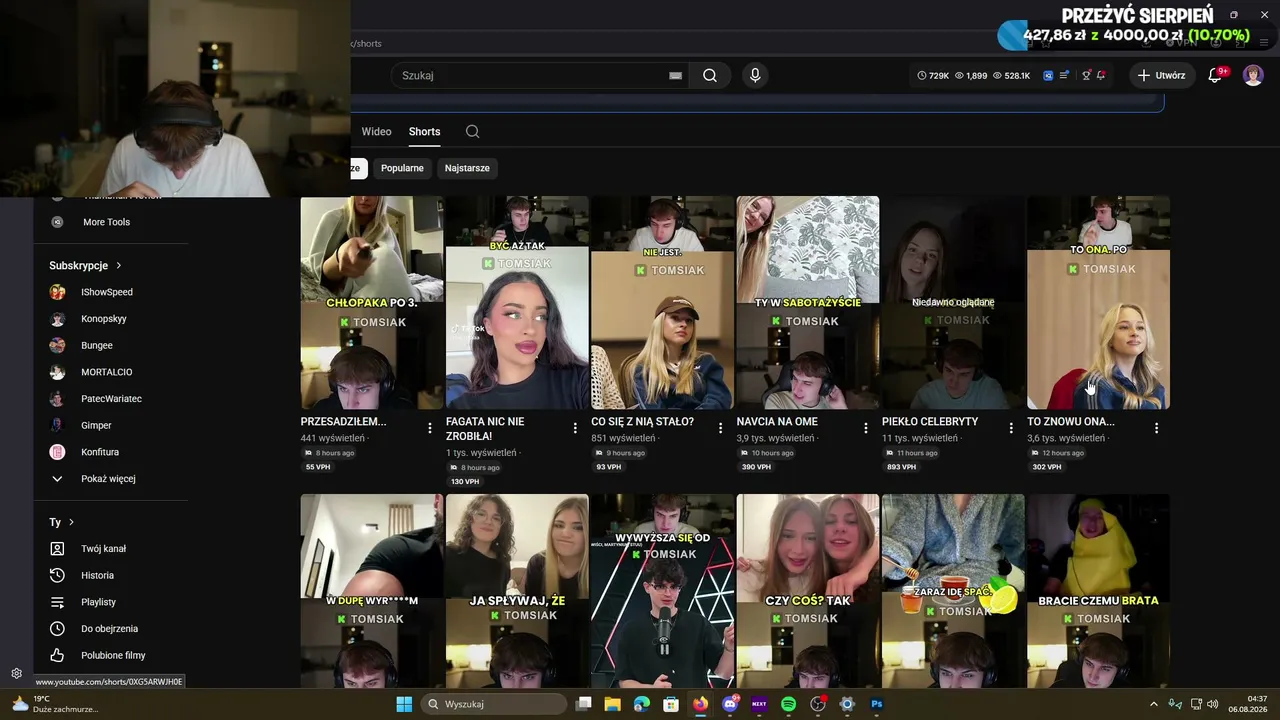The image size is (1280, 720).
Task: Open the ZARAZ IDĘ SPAĆ short thumbnail
Action: click(x=953, y=591)
